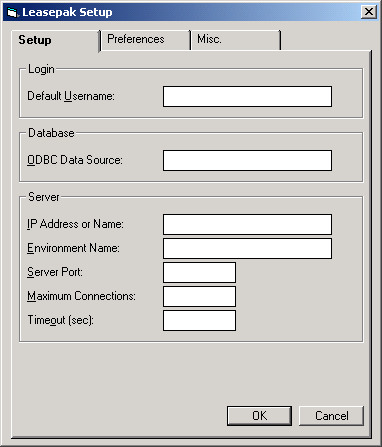Click the ODBC Data Source label
The width and height of the screenshot is (382, 447).
[75, 160]
